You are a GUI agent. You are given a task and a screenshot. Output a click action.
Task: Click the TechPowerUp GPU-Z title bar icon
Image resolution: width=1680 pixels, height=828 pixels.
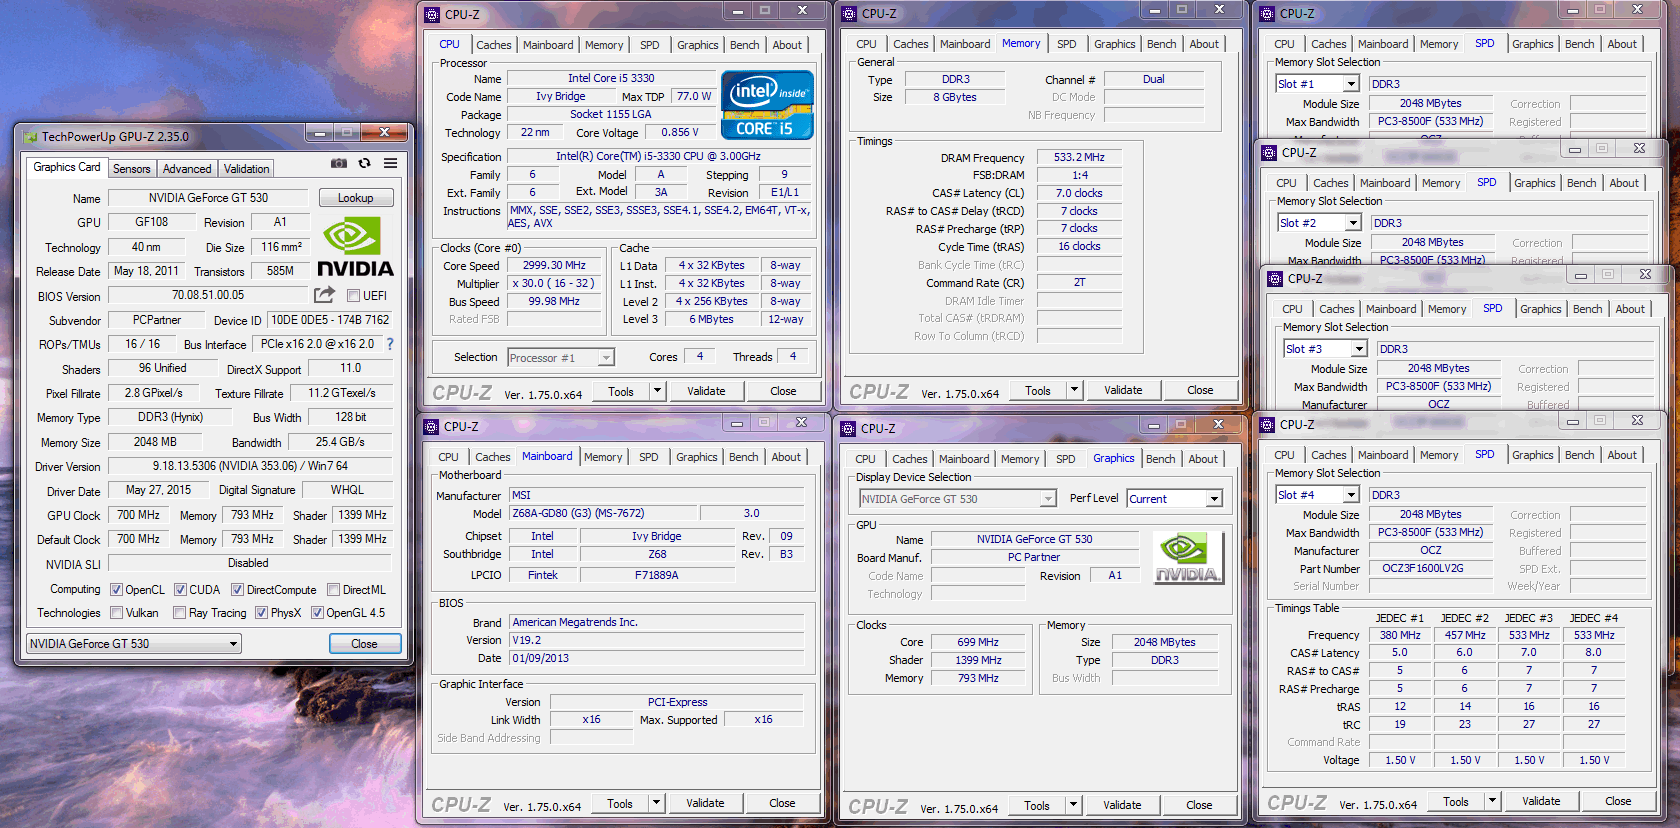pyautogui.click(x=30, y=137)
